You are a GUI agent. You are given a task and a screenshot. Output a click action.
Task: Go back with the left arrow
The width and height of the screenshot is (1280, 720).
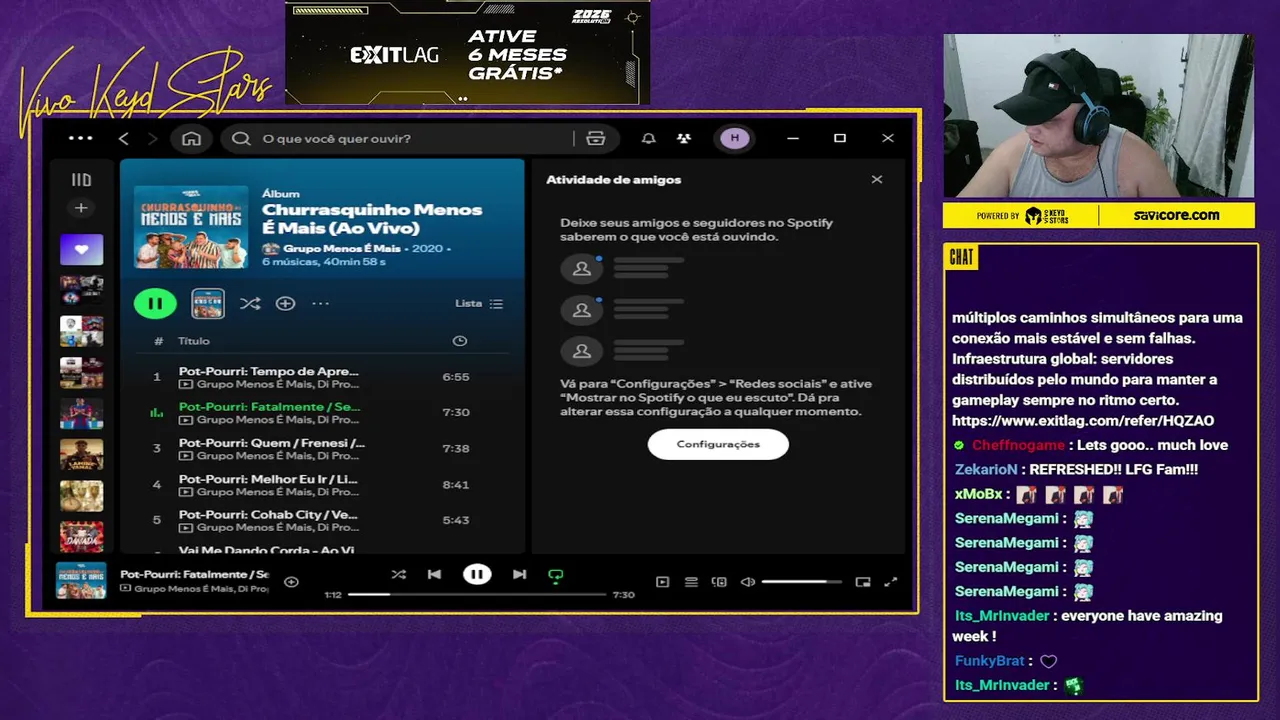(124, 138)
